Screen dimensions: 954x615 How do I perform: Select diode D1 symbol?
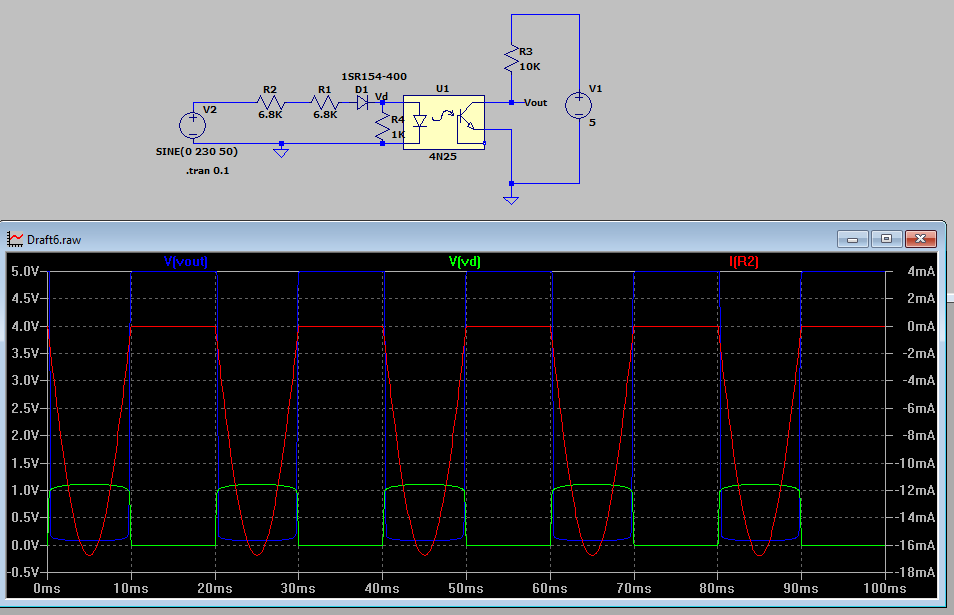363,103
